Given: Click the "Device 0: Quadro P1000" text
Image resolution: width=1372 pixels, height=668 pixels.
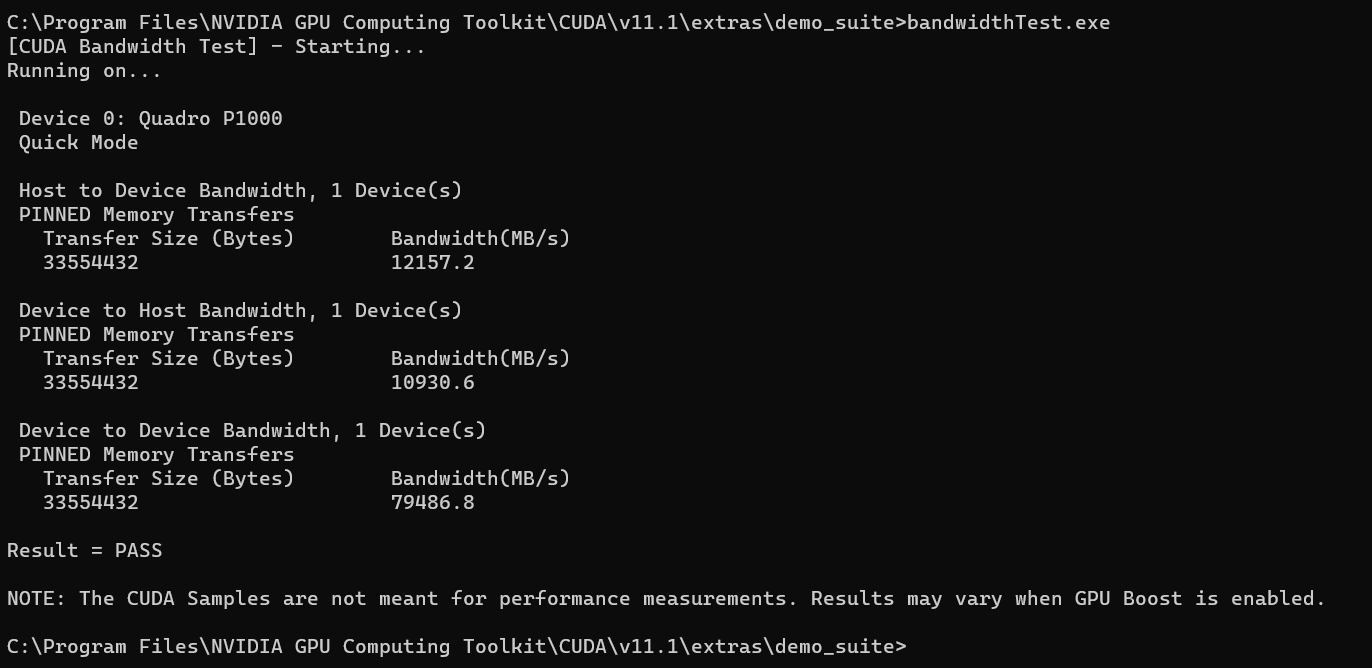Looking at the screenshot, I should 150,118.
